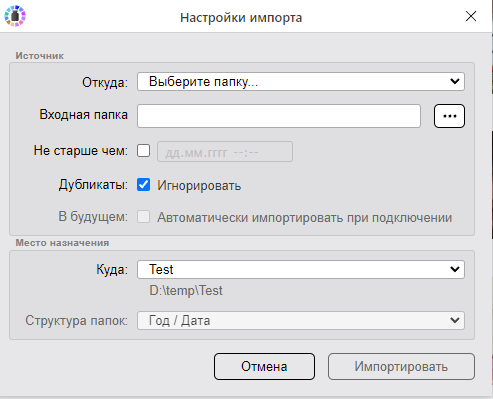Enable the Не старше чем checkbox
Screen dimensions: 493x399
[x=144, y=151]
